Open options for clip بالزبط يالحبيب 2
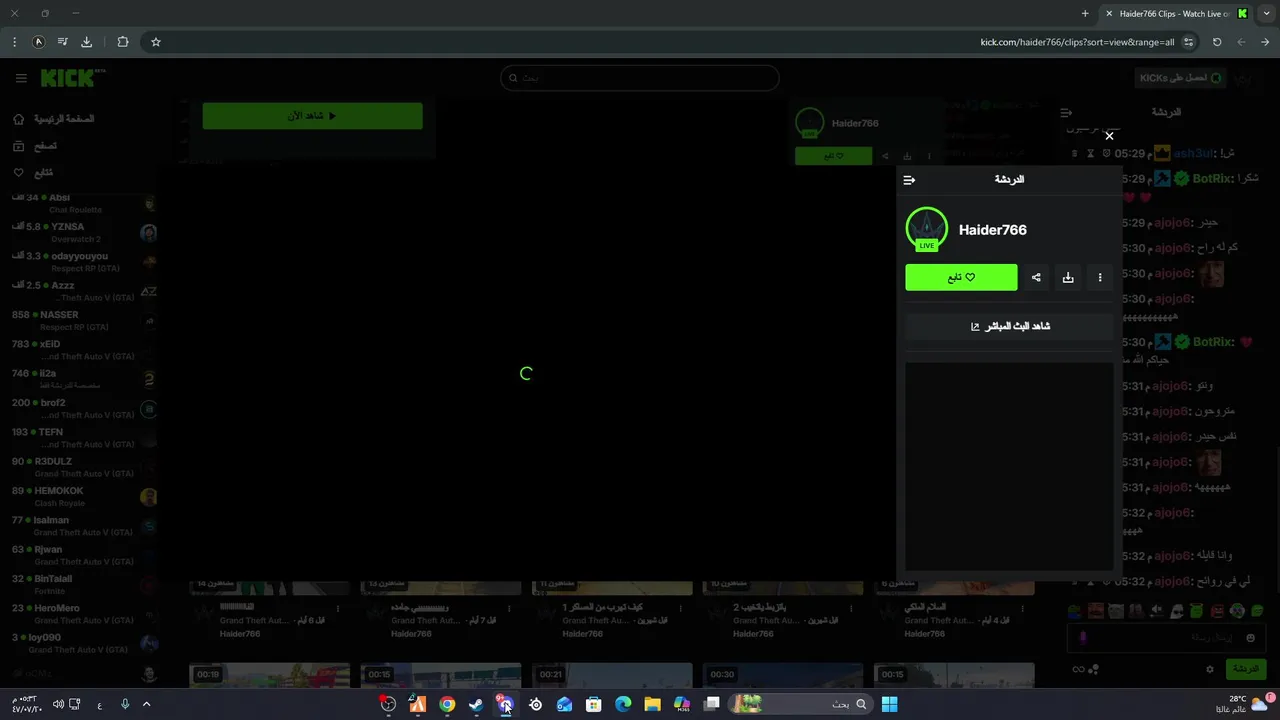 point(851,608)
